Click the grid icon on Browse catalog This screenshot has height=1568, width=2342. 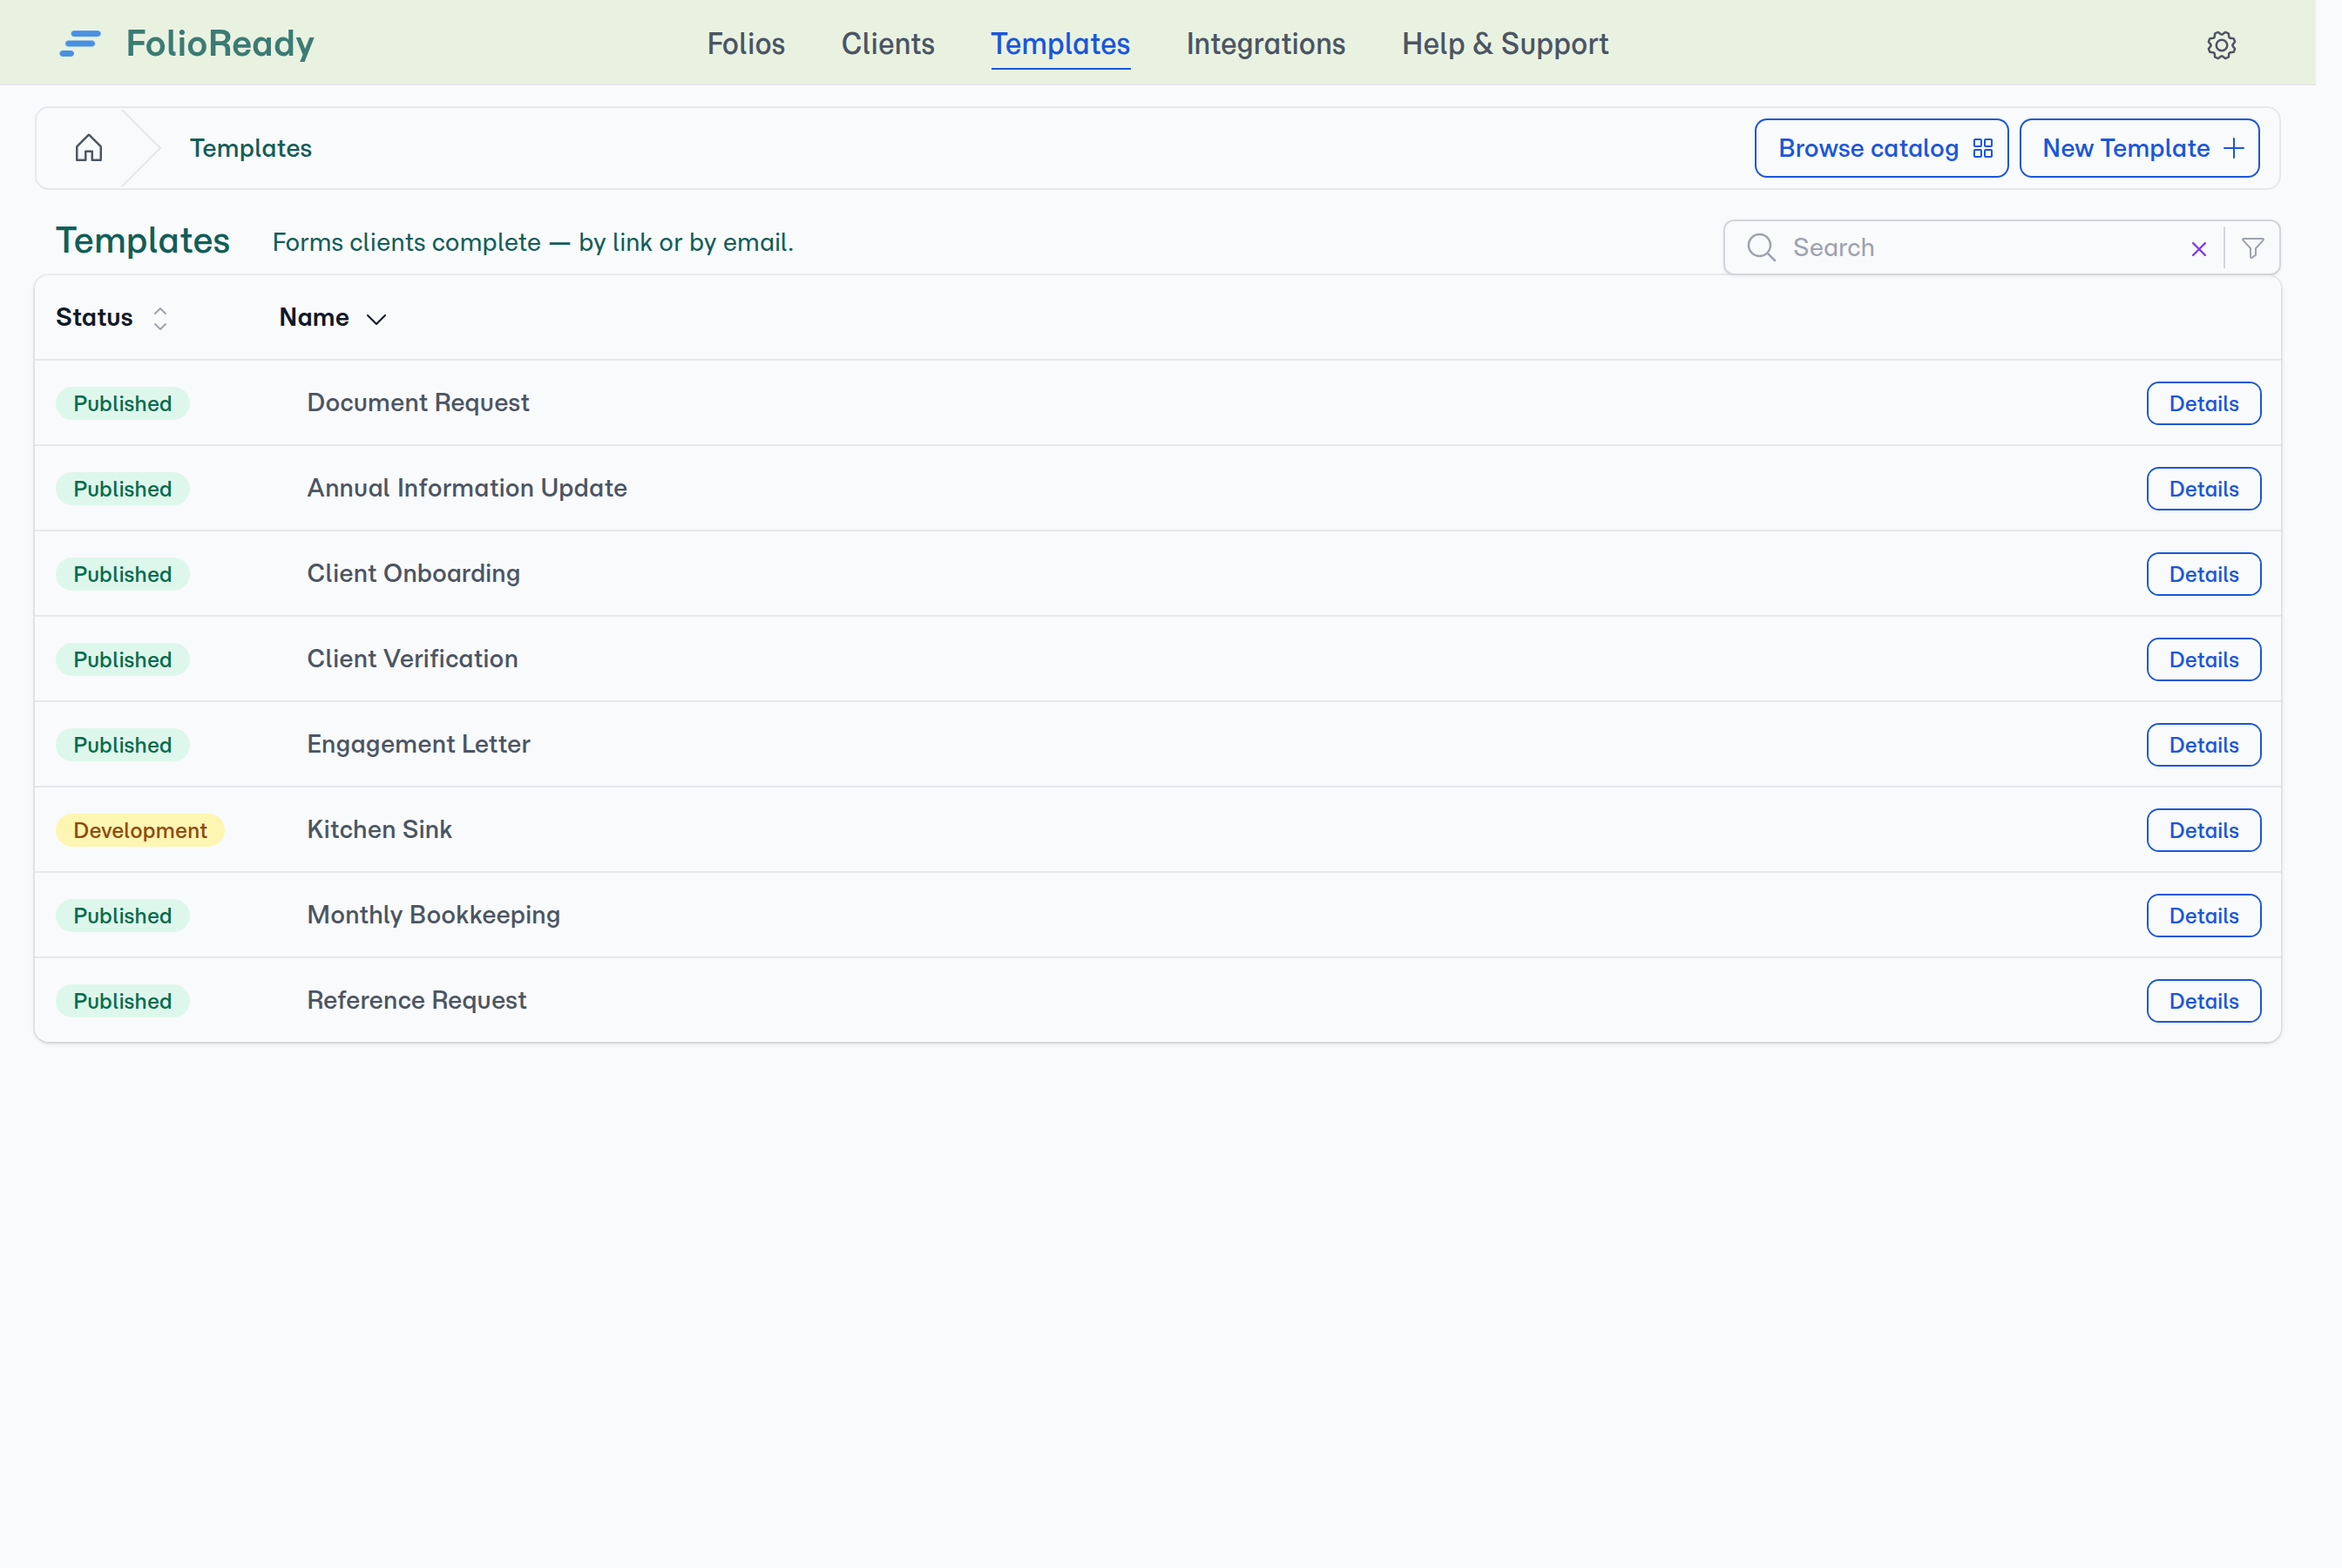[1983, 149]
